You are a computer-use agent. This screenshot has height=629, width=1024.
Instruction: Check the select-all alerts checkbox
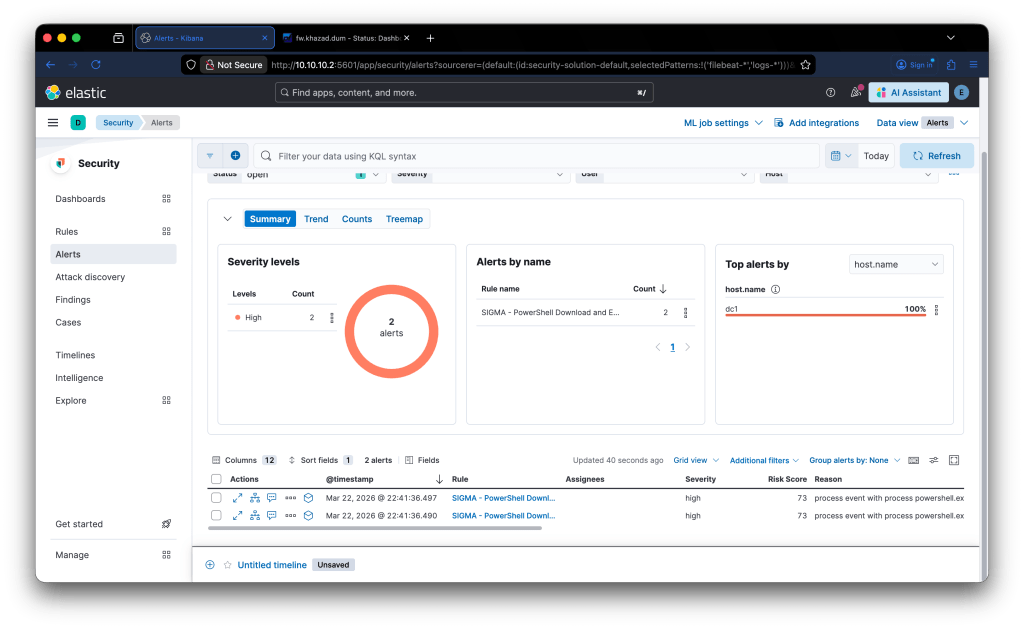pyautogui.click(x=216, y=479)
